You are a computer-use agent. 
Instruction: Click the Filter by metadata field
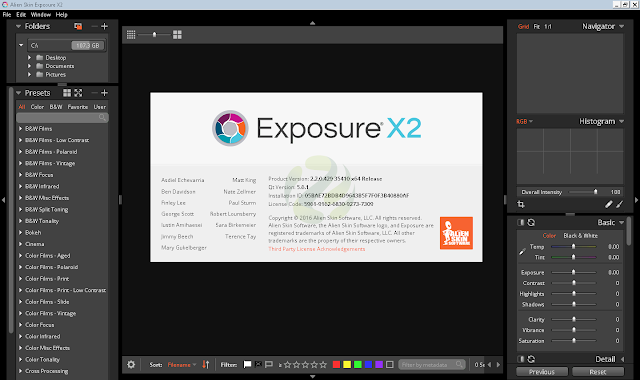[431, 364]
